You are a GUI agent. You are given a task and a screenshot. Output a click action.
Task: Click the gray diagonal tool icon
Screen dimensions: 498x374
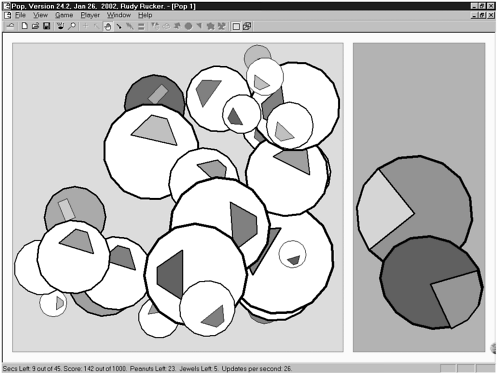click(x=130, y=26)
